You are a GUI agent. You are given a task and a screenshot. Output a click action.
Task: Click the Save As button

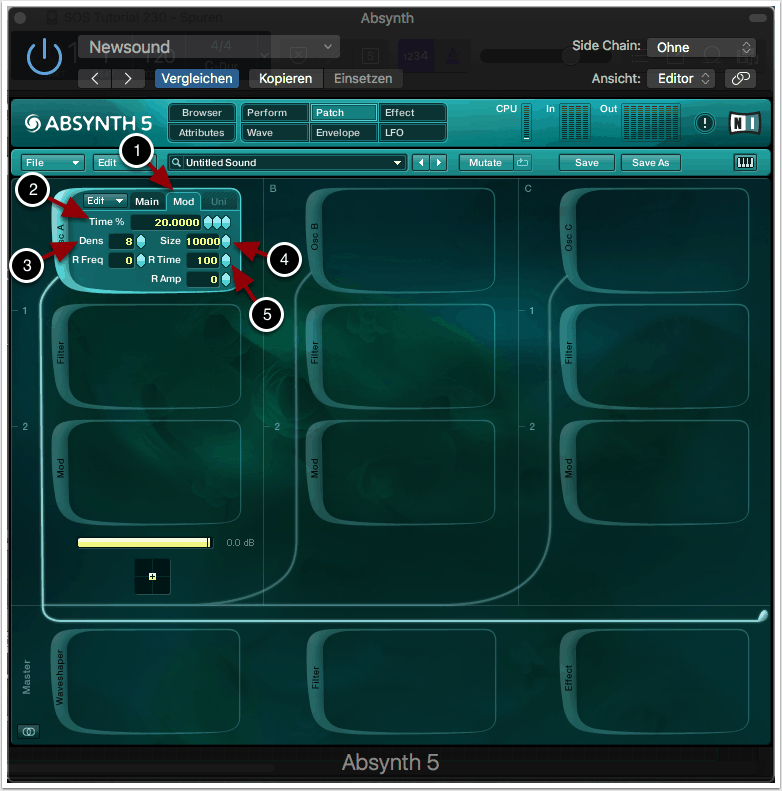pyautogui.click(x=650, y=162)
